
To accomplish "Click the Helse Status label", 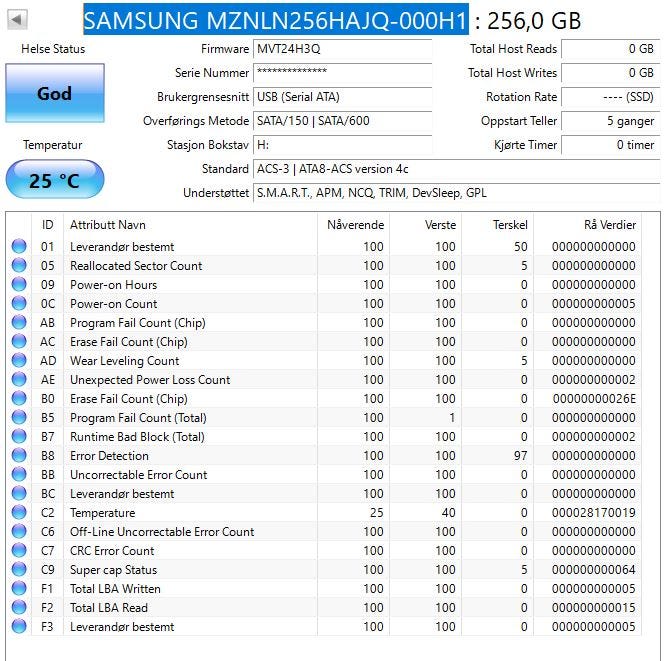I will click(x=53, y=49).
